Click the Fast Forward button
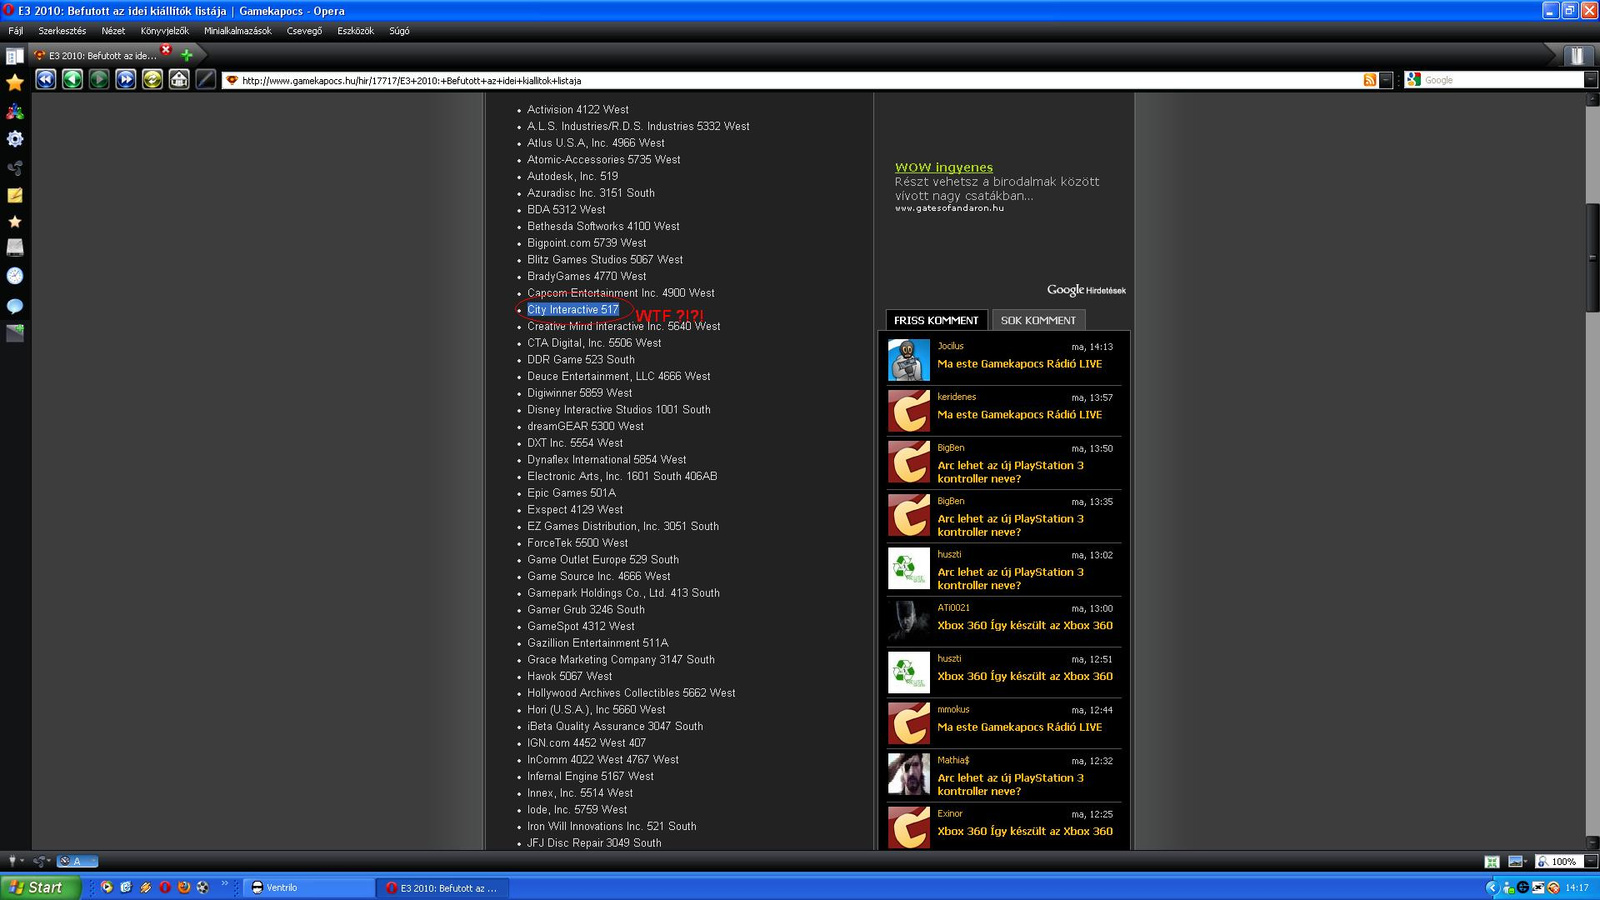Screen dimensions: 1600x900 [126, 79]
